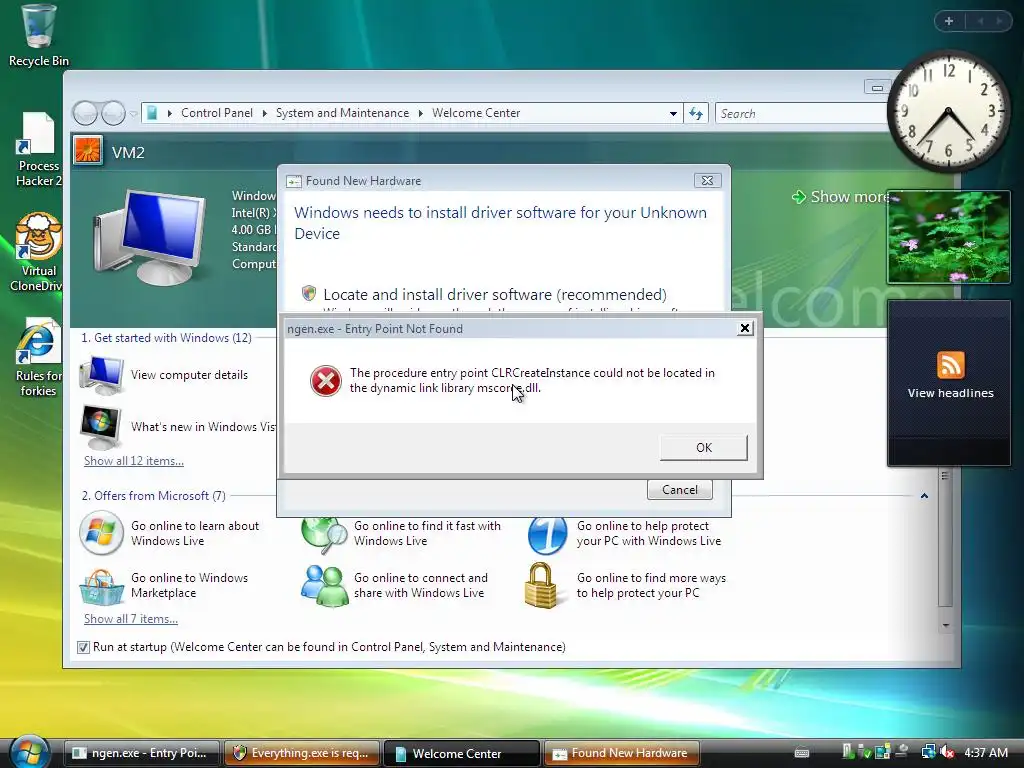Click the Back navigation button in Welcome Center
The image size is (1024, 768).
point(85,114)
